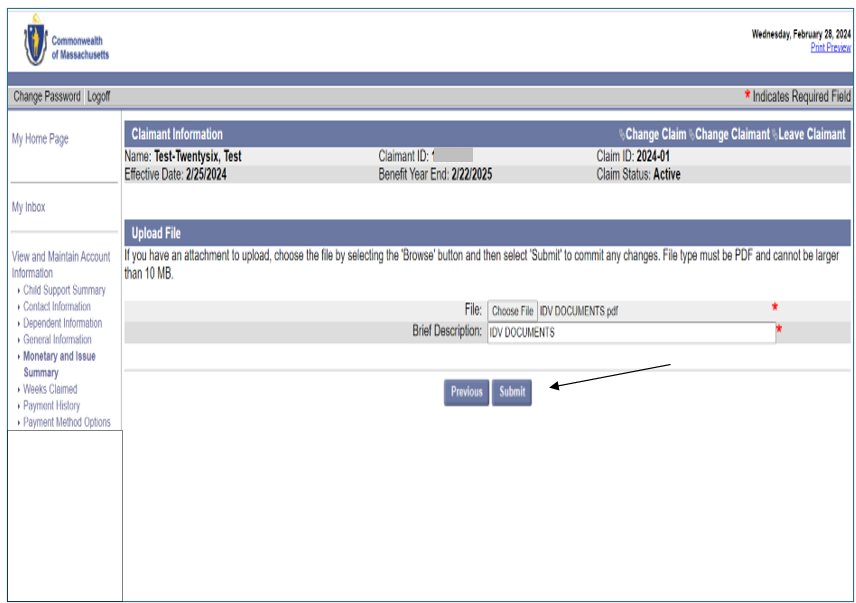Screen dimensions: 856x603
Task: Click the Choose File button
Action: coord(513,311)
